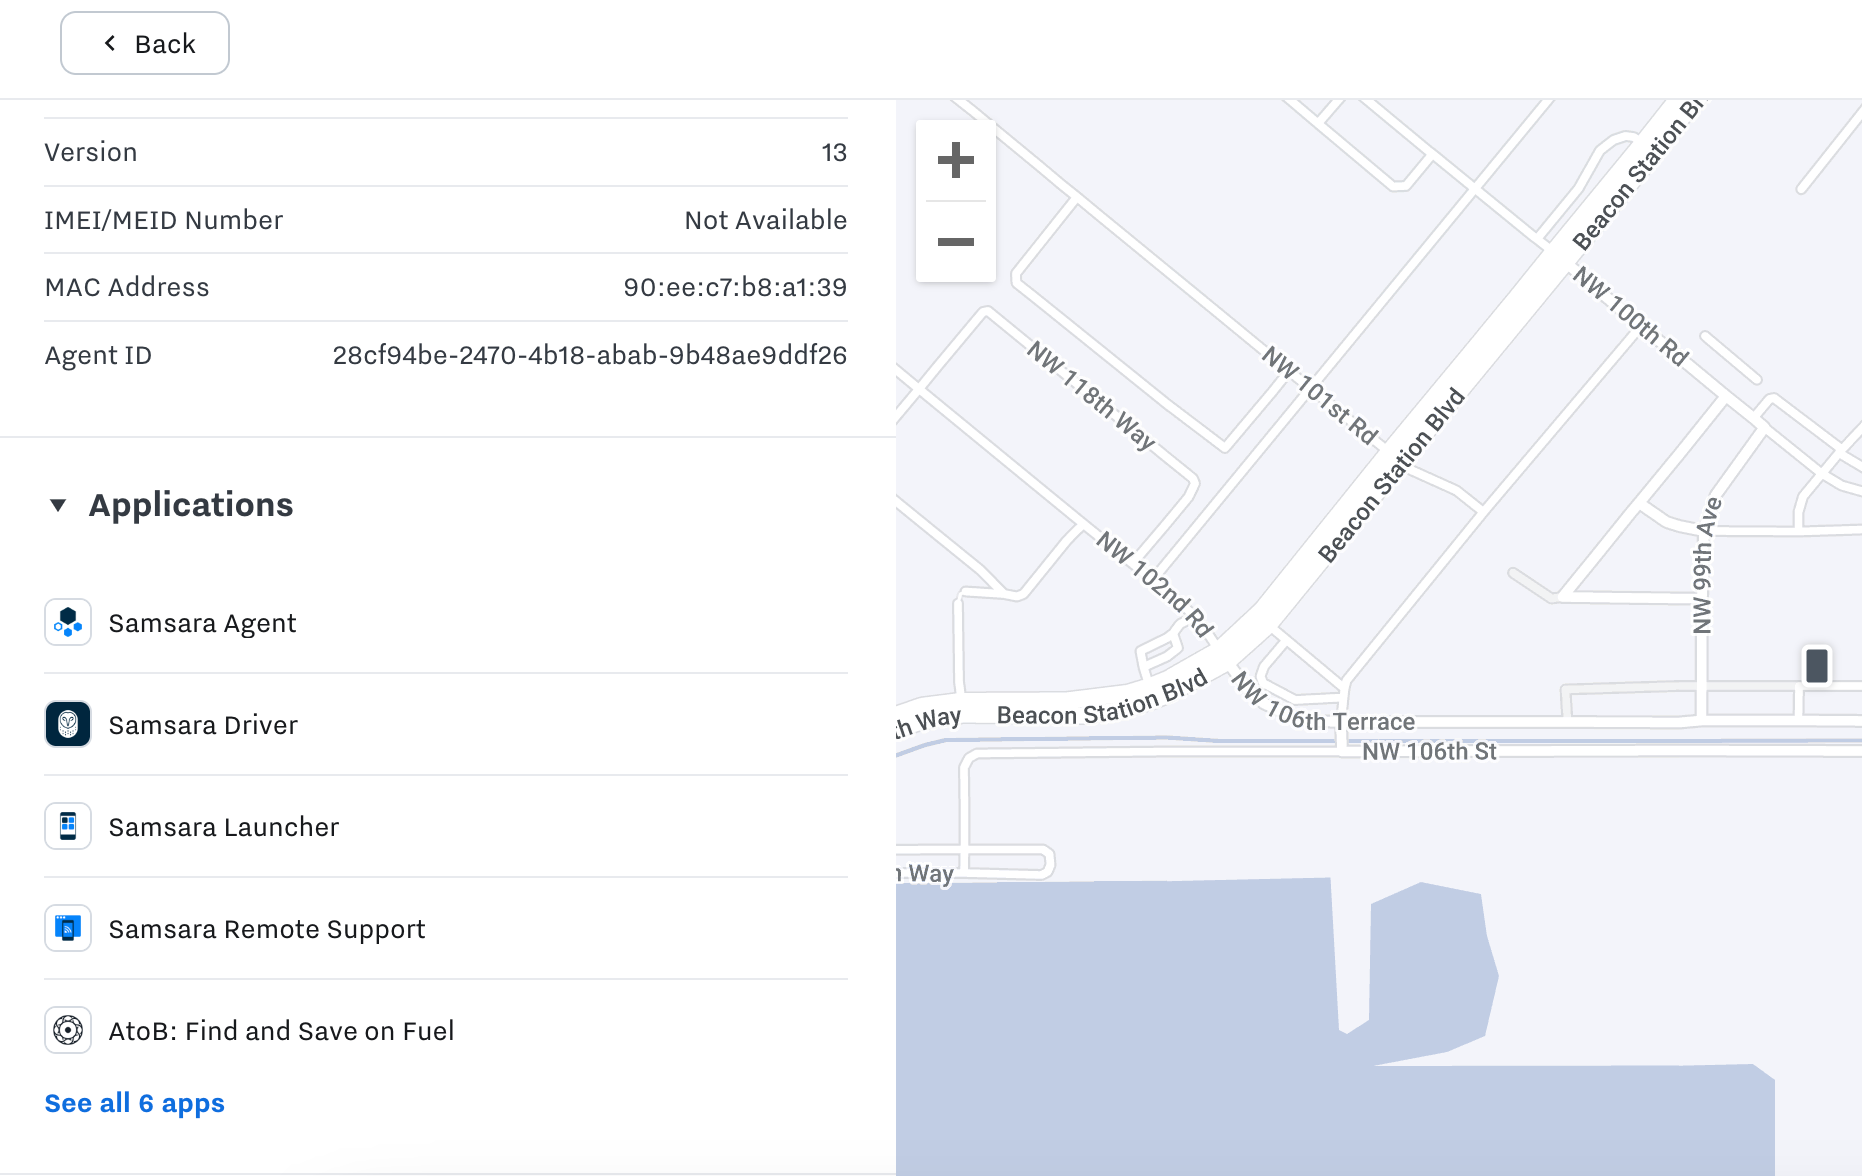This screenshot has height=1176, width=1862.
Task: Zoom out on the map
Action: click(955, 242)
